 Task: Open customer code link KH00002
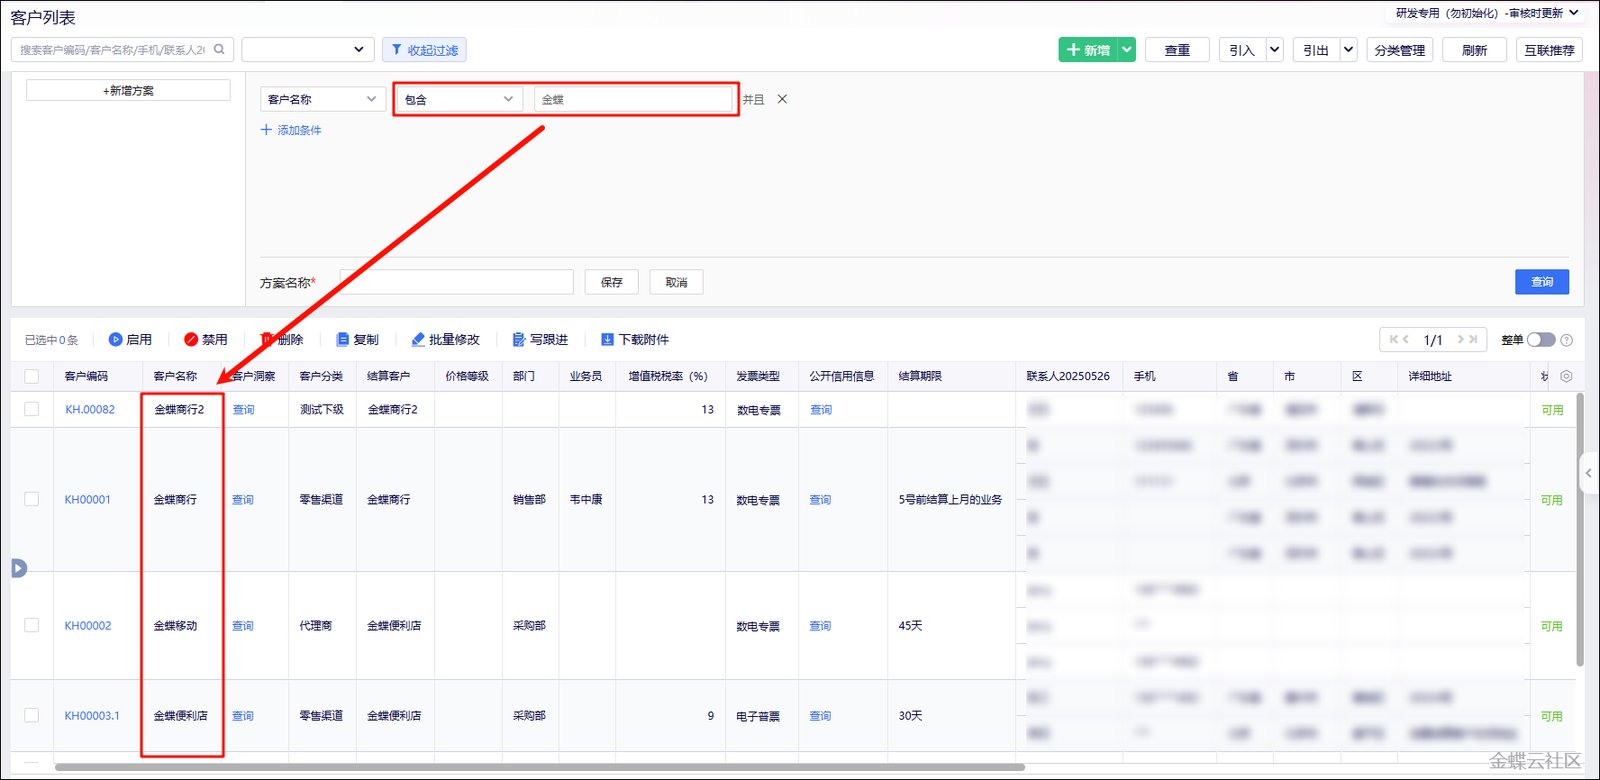[88, 625]
